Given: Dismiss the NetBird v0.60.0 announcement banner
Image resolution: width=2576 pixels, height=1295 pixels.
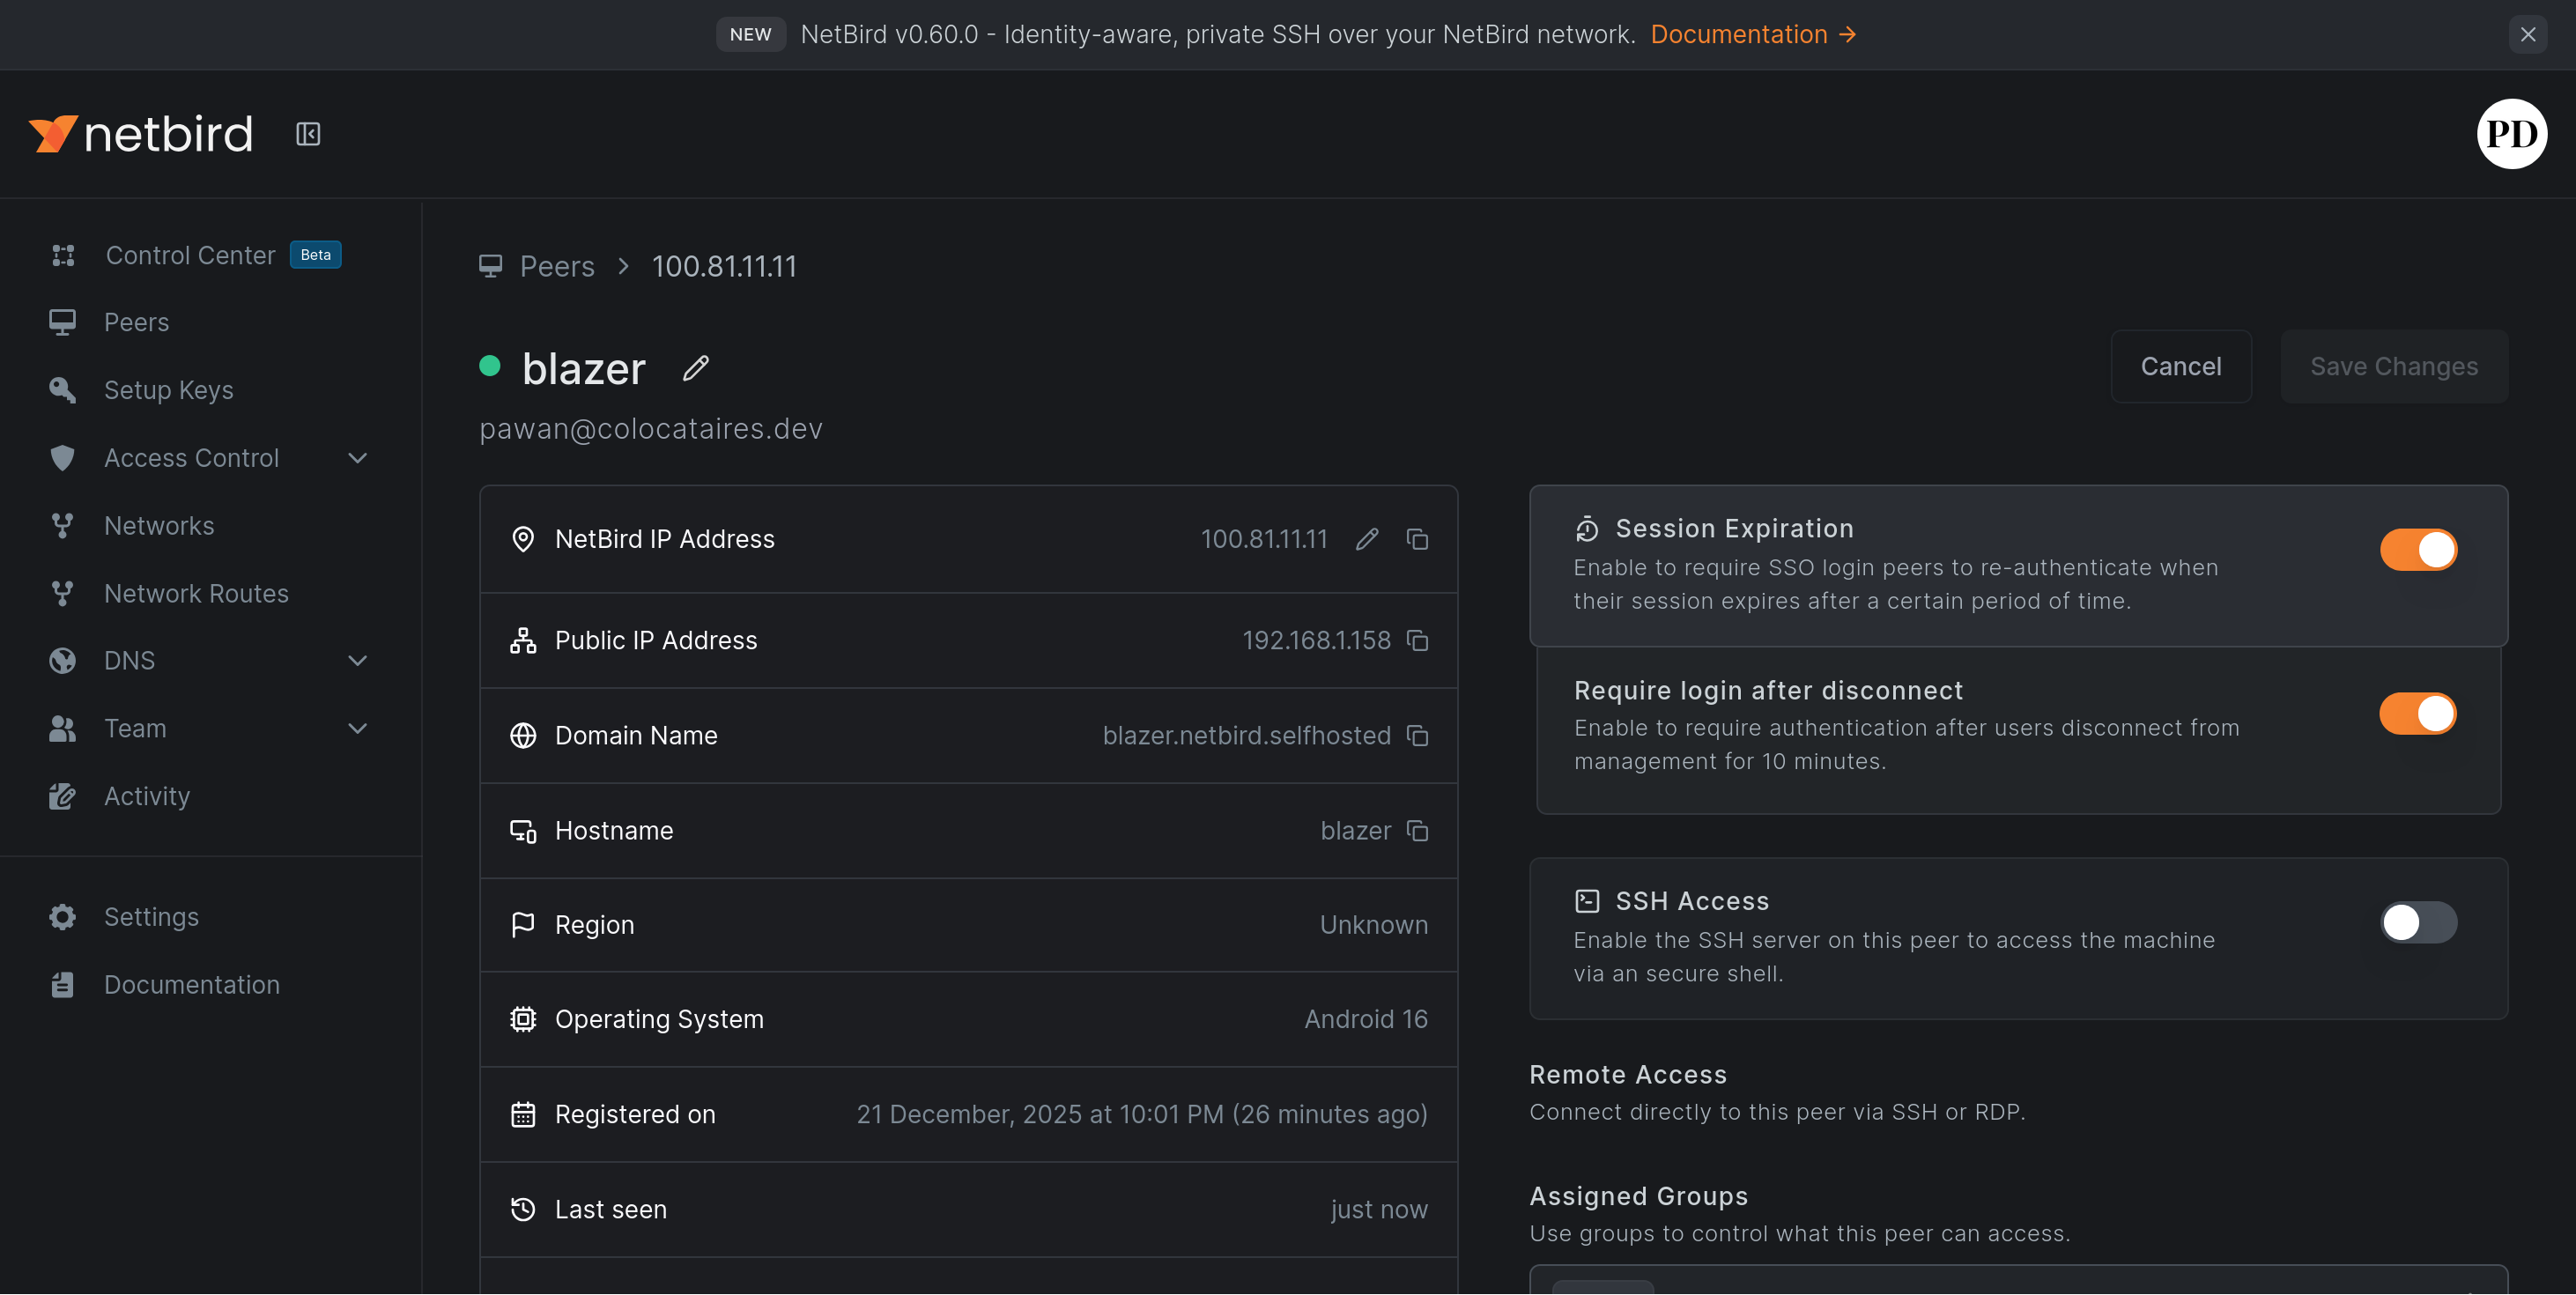Looking at the screenshot, I should [x=2527, y=34].
